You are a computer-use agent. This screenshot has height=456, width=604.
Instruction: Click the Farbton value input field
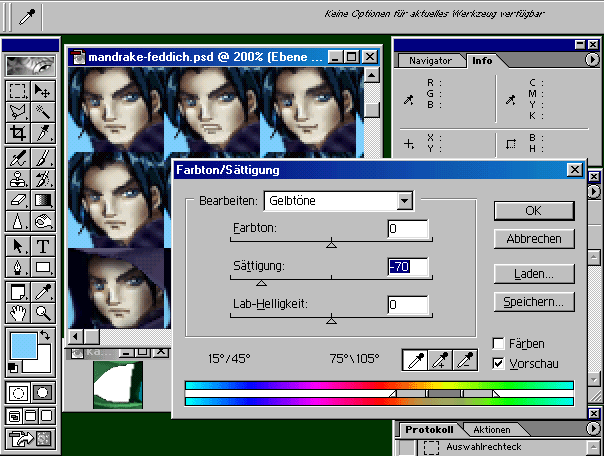408,229
